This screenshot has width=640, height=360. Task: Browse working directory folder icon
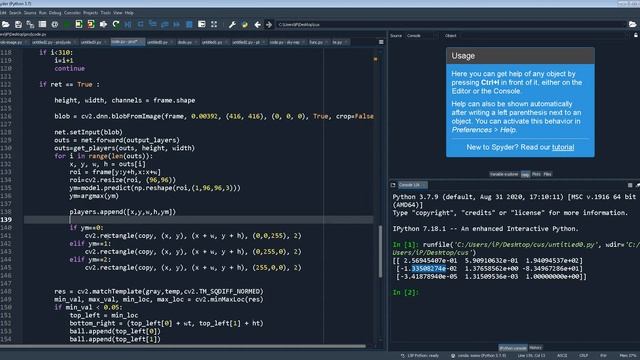coord(633,24)
